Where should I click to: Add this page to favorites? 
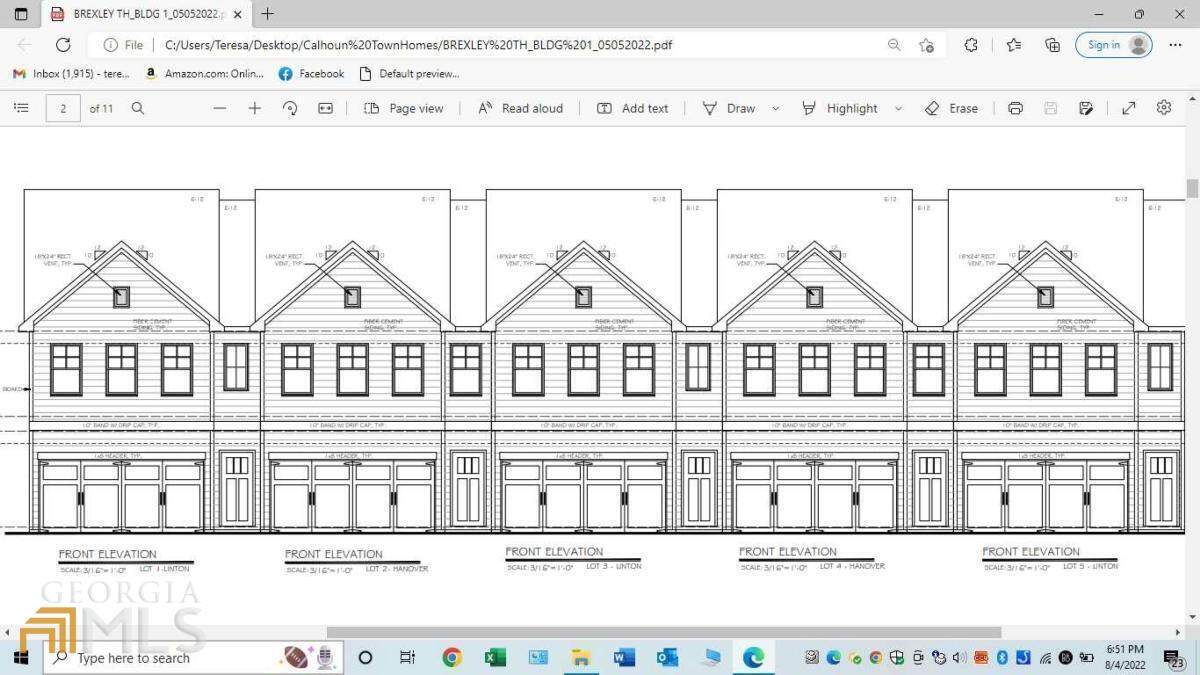[x=926, y=45]
